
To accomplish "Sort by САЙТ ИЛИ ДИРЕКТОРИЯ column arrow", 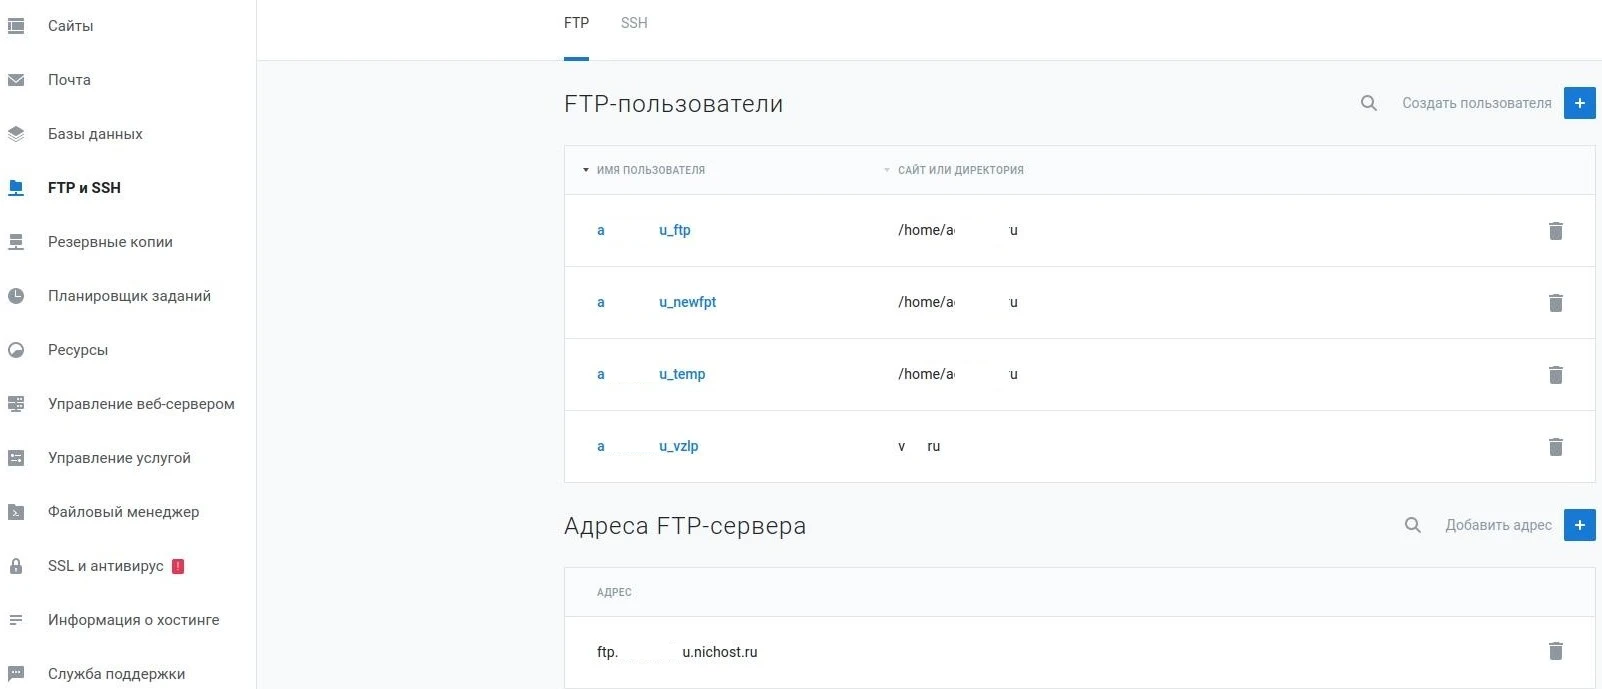I will (886, 170).
